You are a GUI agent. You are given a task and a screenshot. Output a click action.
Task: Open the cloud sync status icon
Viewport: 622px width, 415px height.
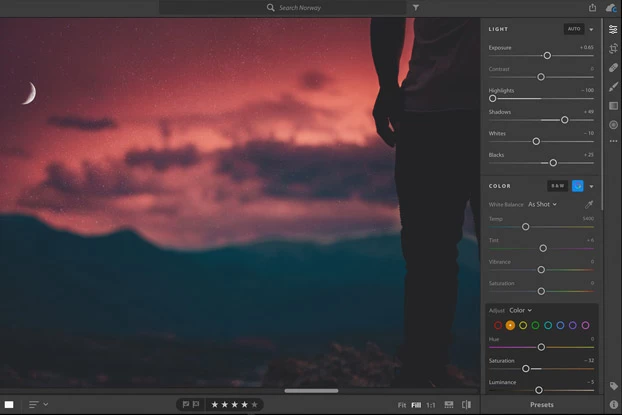pos(610,7)
